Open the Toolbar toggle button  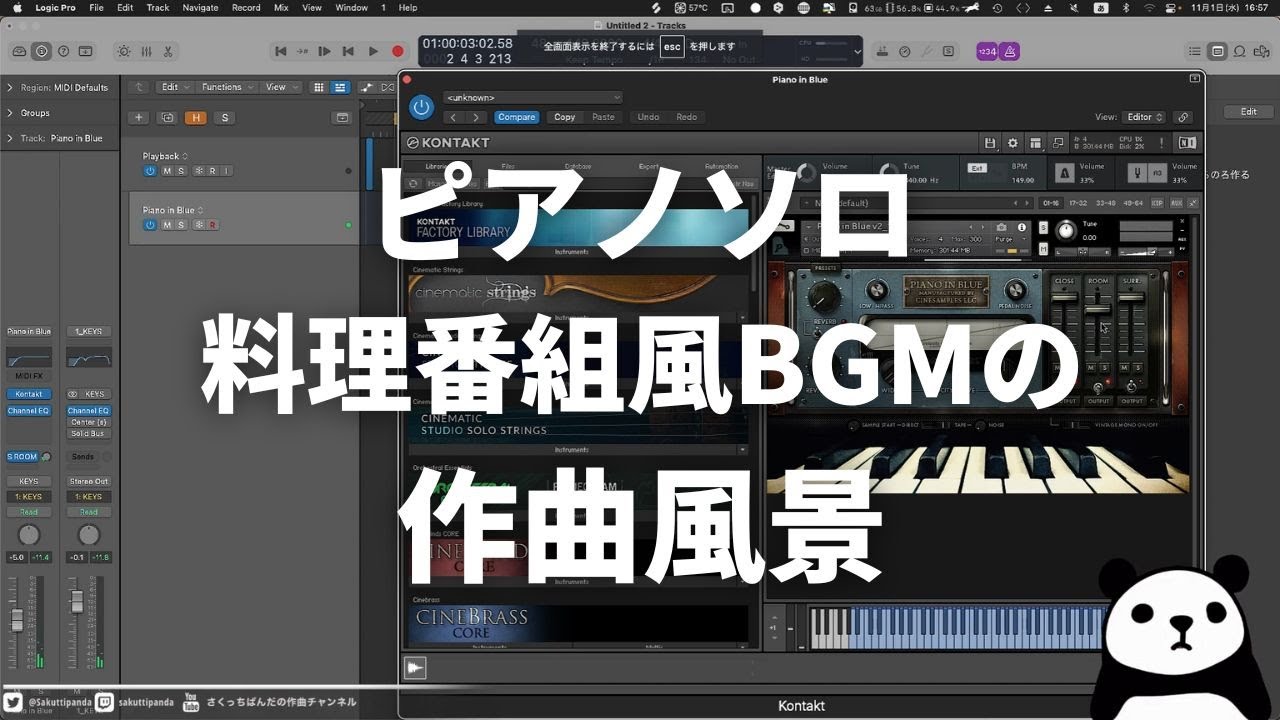85,51
